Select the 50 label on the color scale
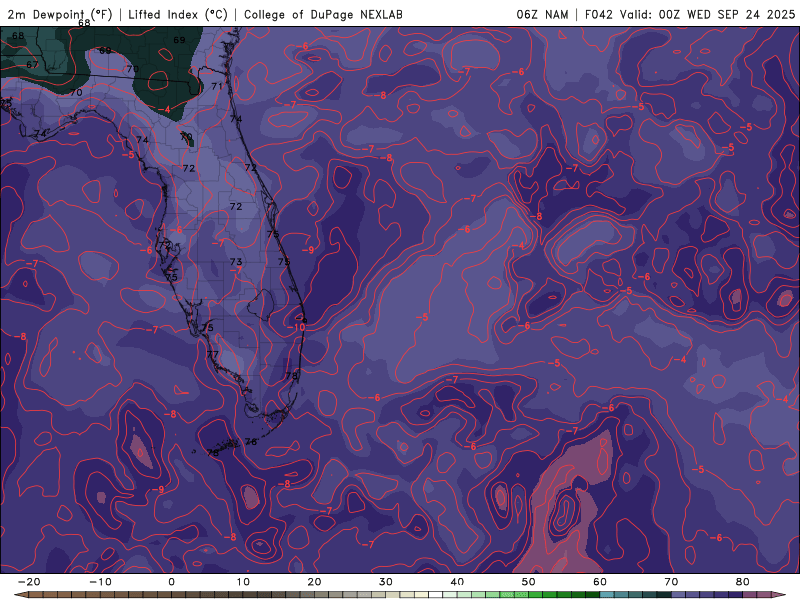This screenshot has height=600, width=800. (529, 582)
